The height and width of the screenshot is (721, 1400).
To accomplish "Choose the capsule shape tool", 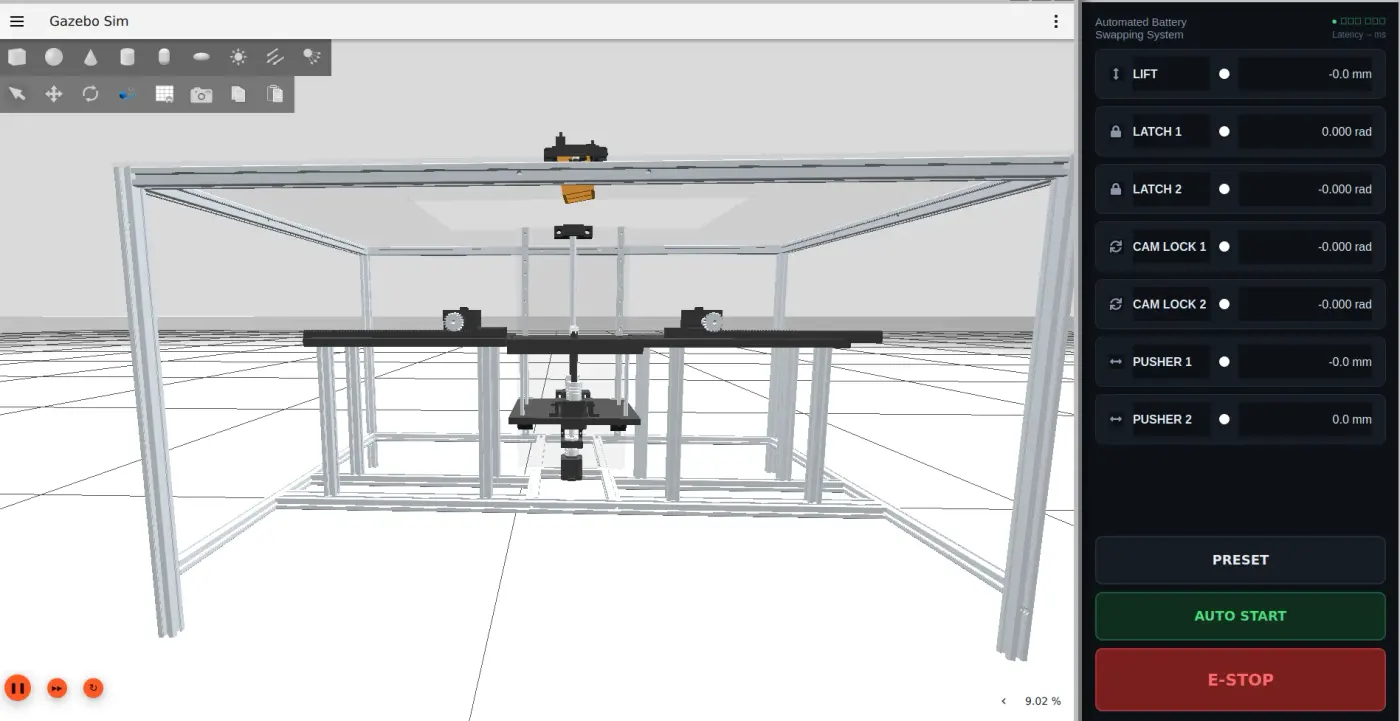I will coord(164,57).
